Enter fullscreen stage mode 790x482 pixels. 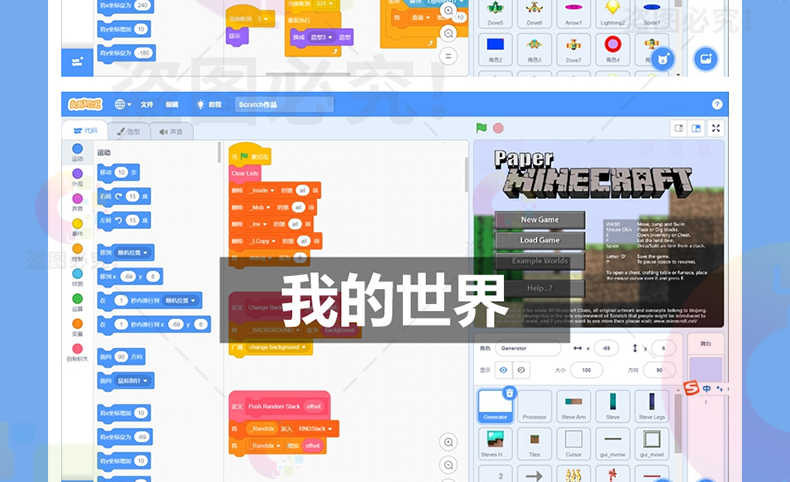click(715, 128)
